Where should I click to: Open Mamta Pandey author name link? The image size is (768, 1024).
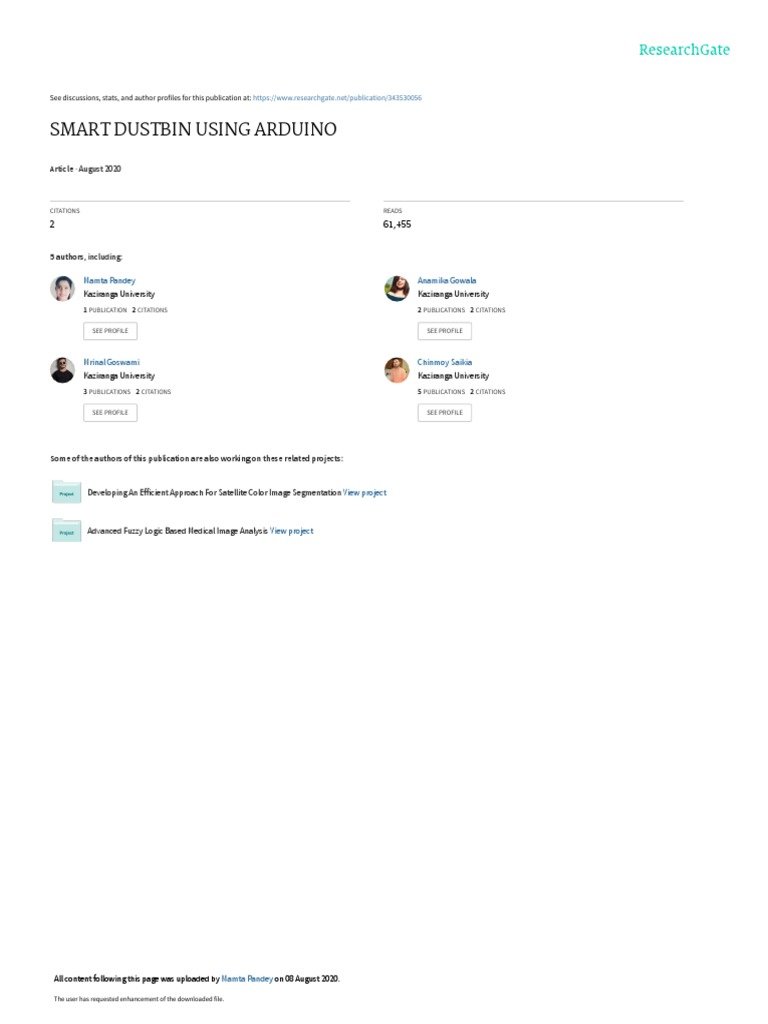pos(109,280)
